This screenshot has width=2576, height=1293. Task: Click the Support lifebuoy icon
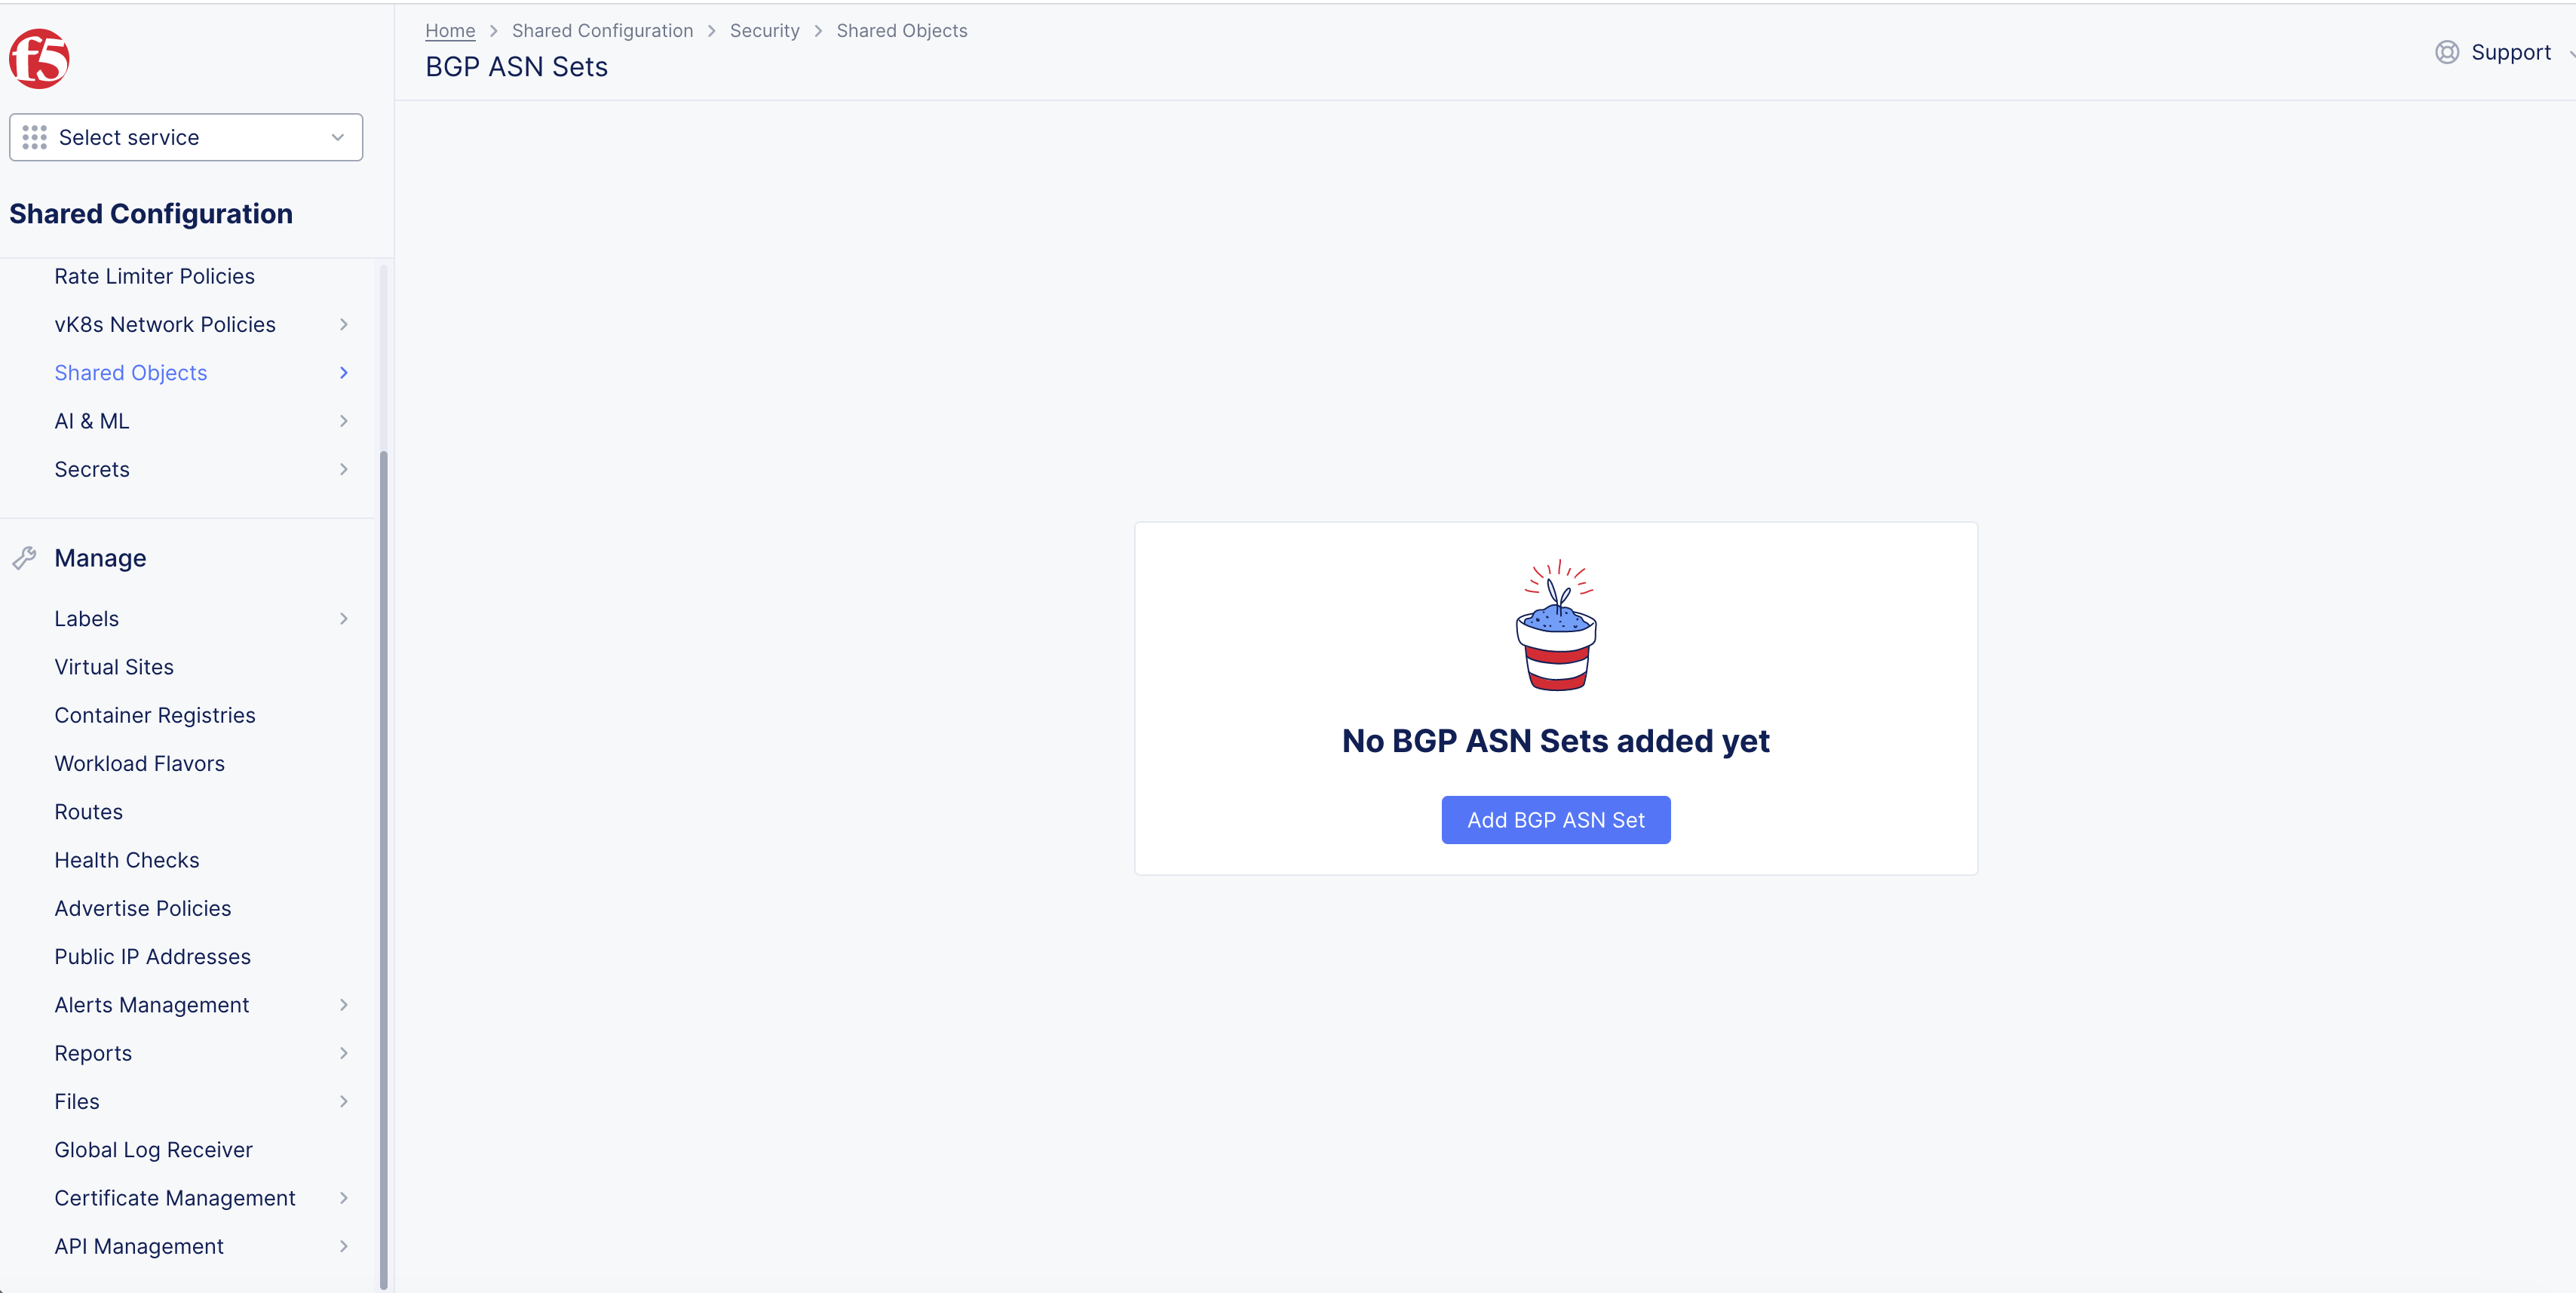[x=2446, y=52]
